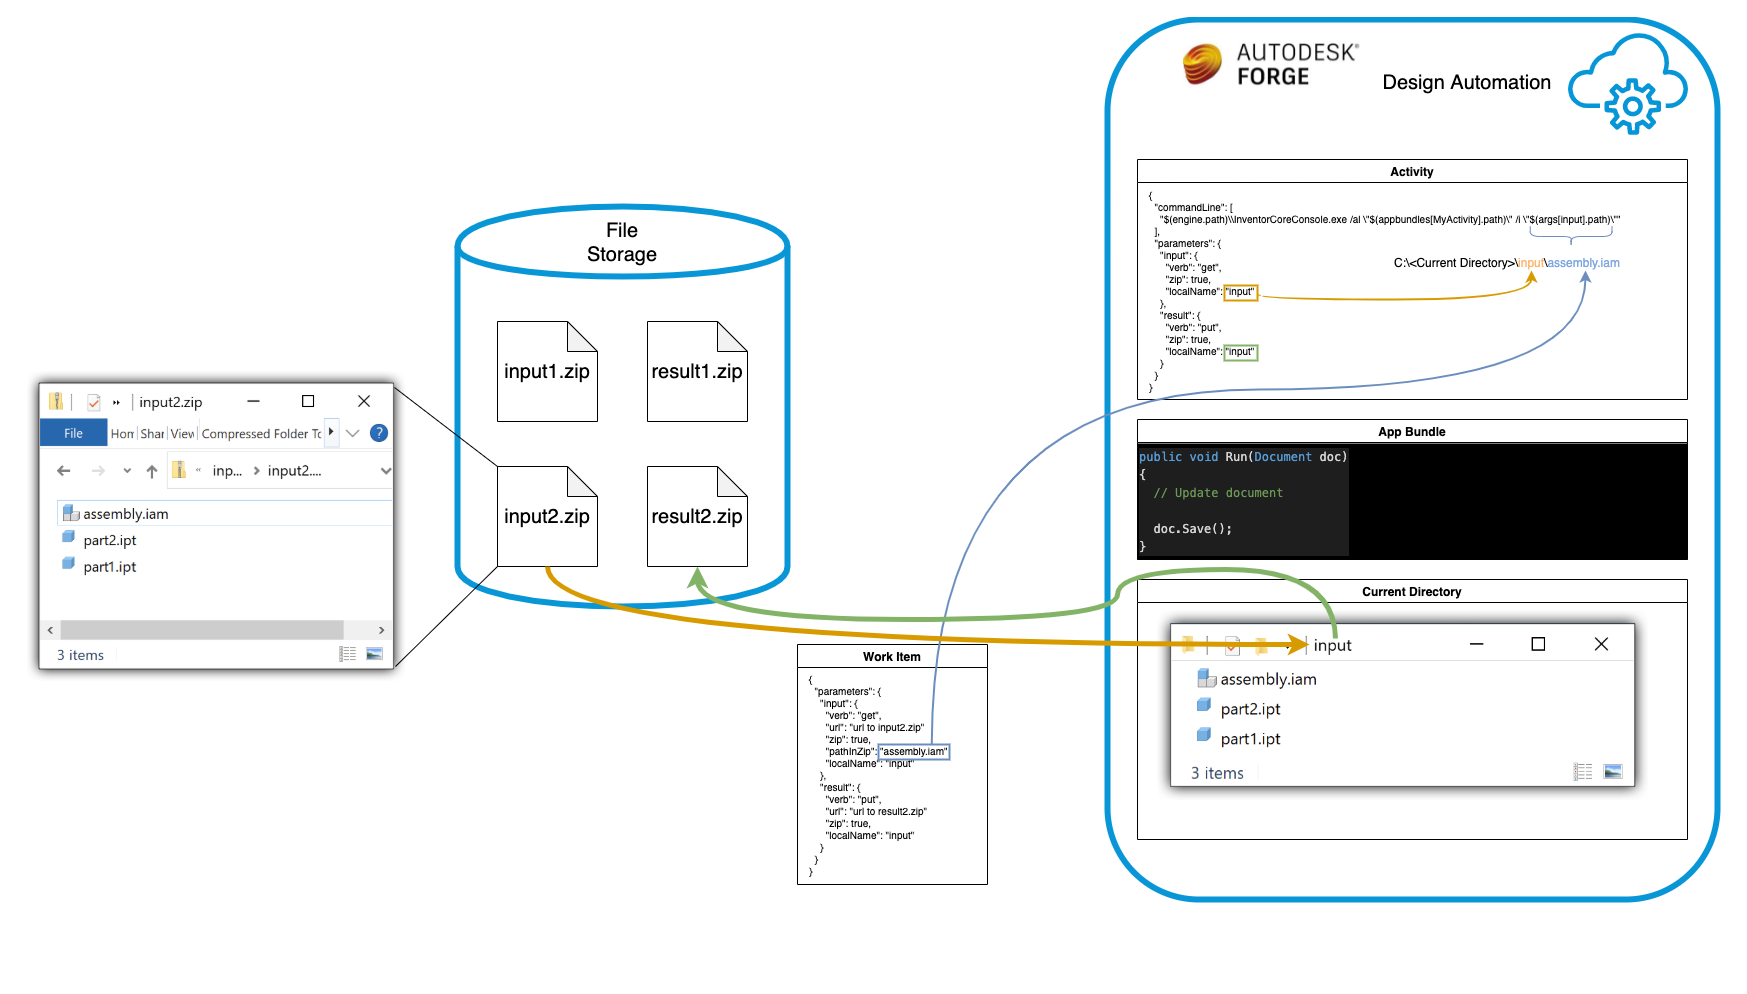Screen dimensions: 1747x994
Task: Click the Autodesk Forge logo
Action: (1270, 65)
